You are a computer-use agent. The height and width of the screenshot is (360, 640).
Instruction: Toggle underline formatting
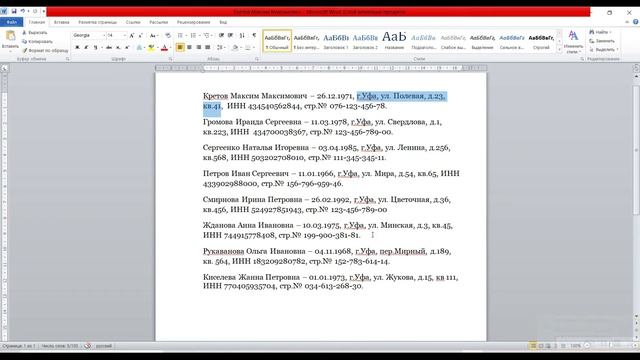[x=96, y=48]
